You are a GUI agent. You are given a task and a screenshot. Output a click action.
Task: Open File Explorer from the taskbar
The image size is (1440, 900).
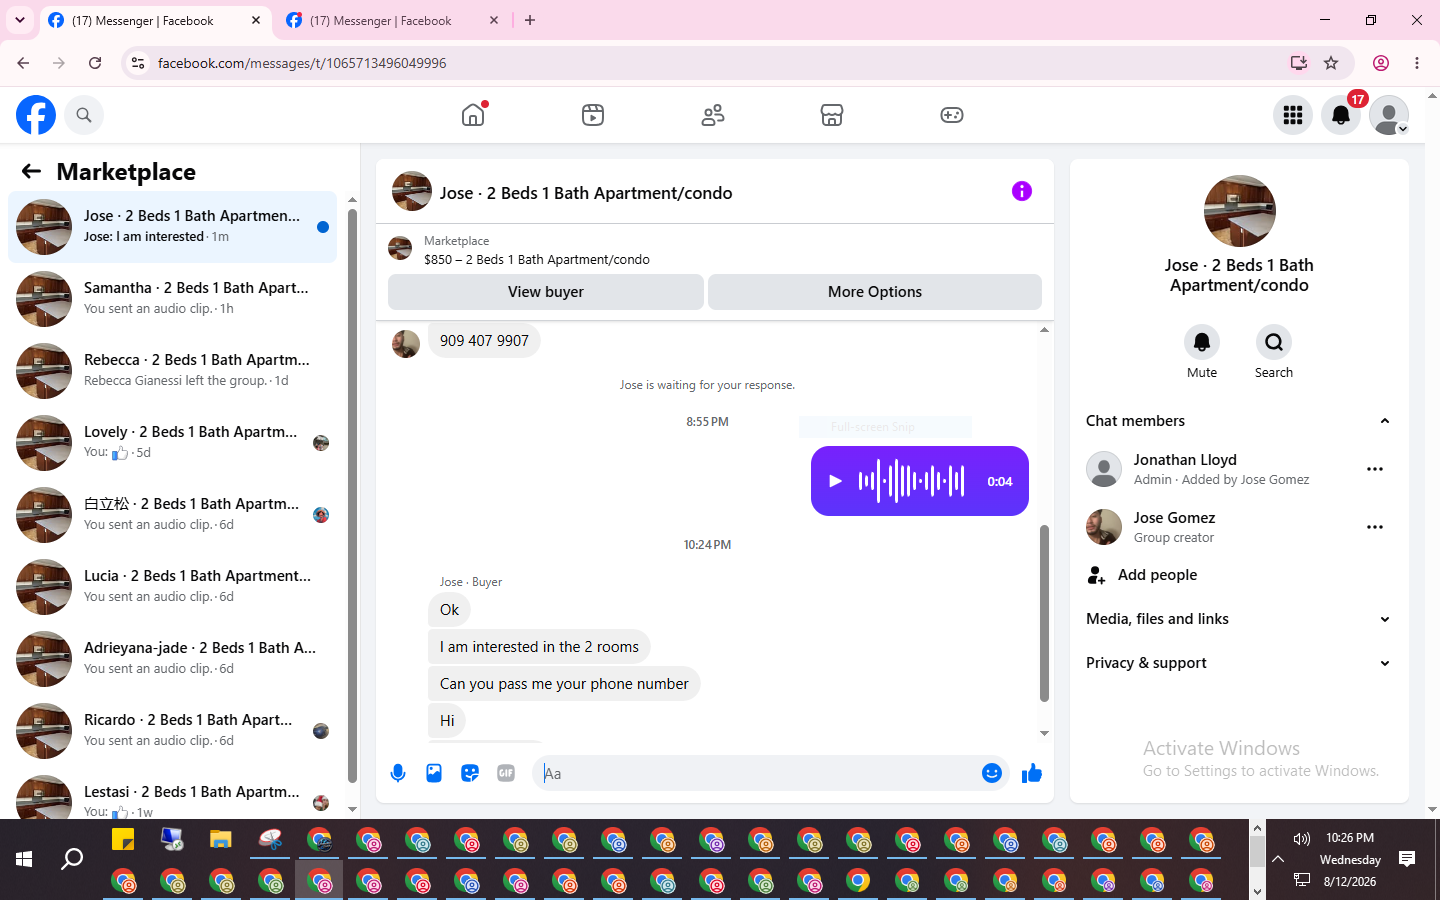pyautogui.click(x=220, y=839)
